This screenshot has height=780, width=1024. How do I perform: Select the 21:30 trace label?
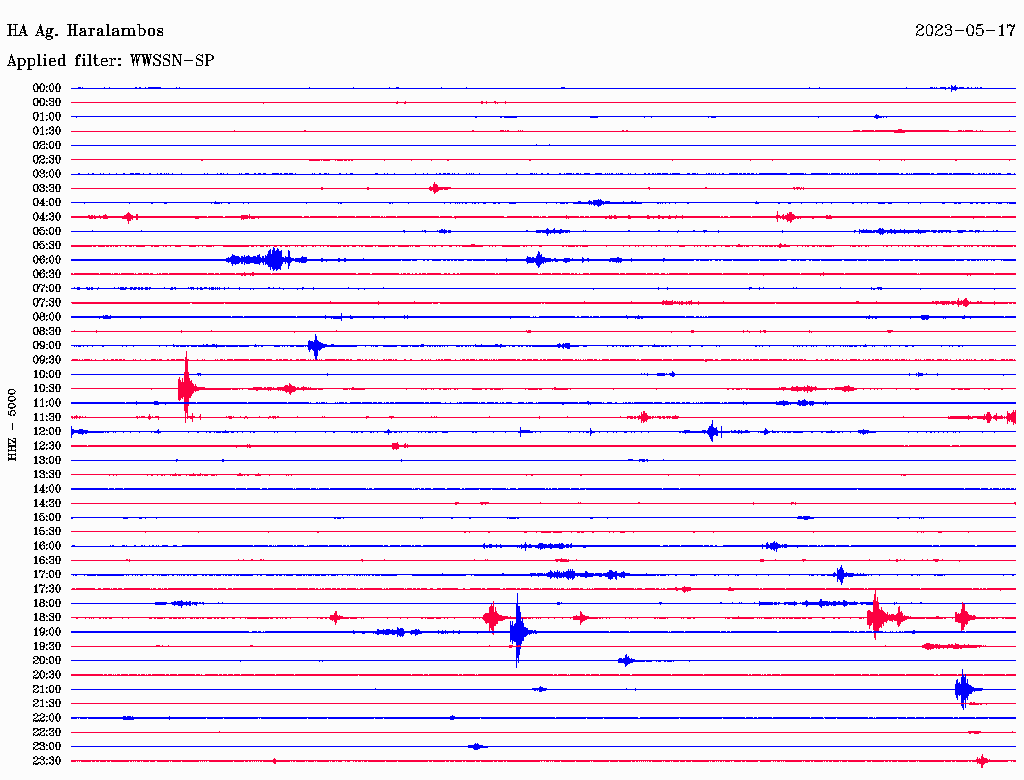tap(47, 704)
